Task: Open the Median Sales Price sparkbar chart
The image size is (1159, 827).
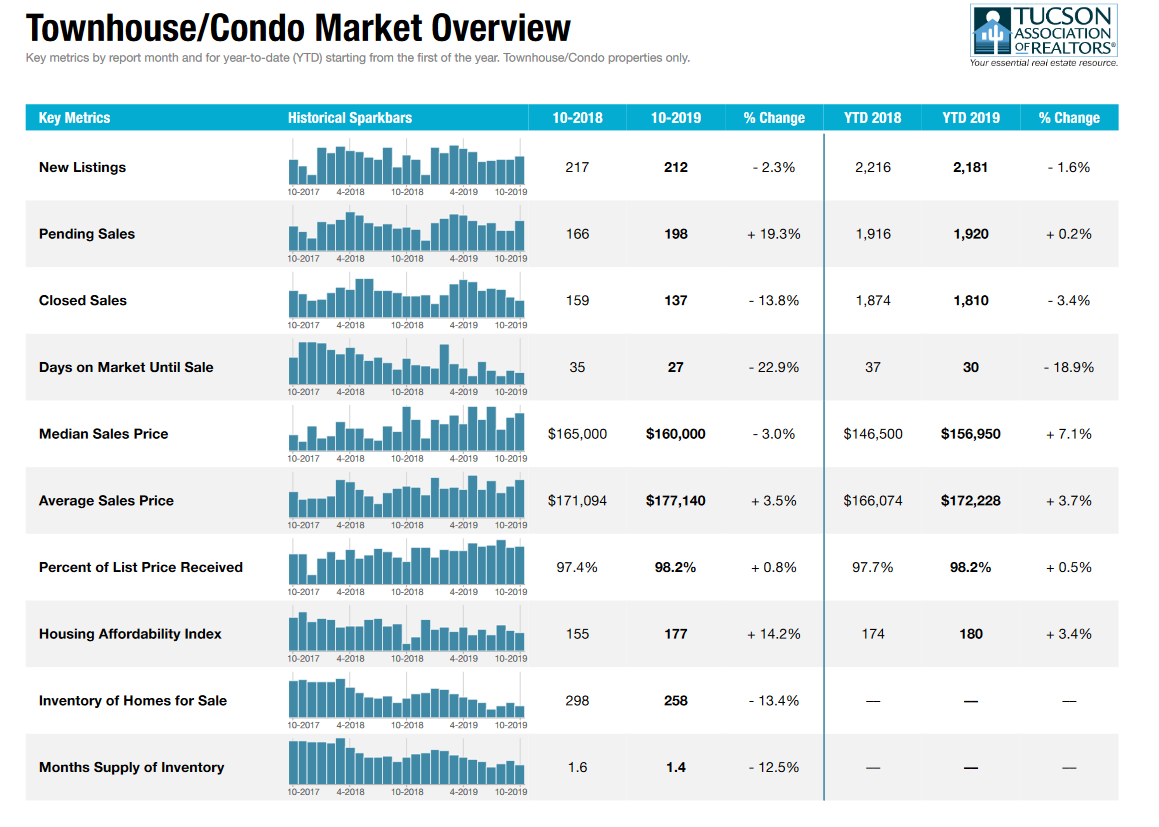Action: [406, 431]
